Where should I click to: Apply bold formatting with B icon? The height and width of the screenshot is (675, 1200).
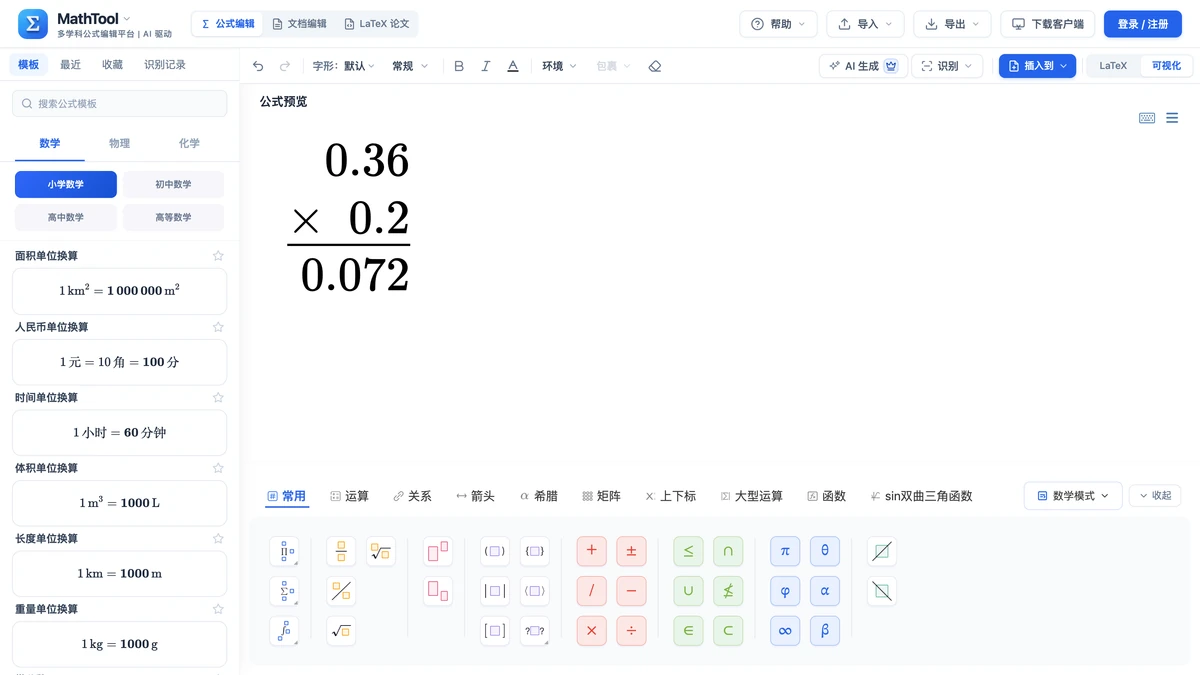pyautogui.click(x=459, y=66)
